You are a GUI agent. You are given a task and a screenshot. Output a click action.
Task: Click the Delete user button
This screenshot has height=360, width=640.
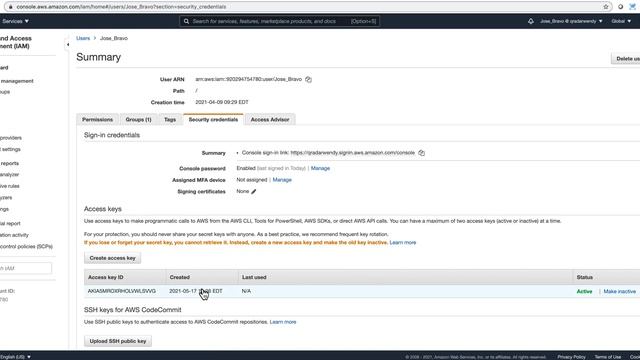626,59
